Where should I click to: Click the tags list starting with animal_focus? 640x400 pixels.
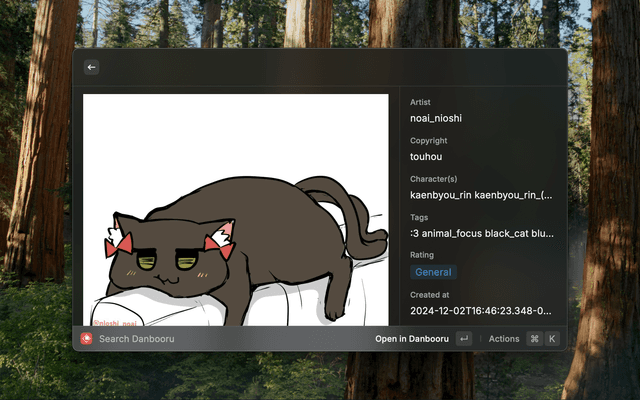pyautogui.click(x=481, y=233)
